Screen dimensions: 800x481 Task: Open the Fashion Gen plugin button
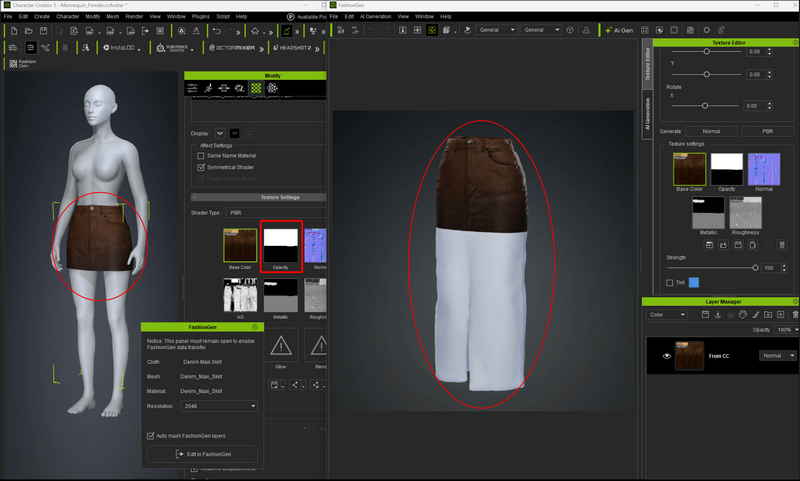coord(22,63)
